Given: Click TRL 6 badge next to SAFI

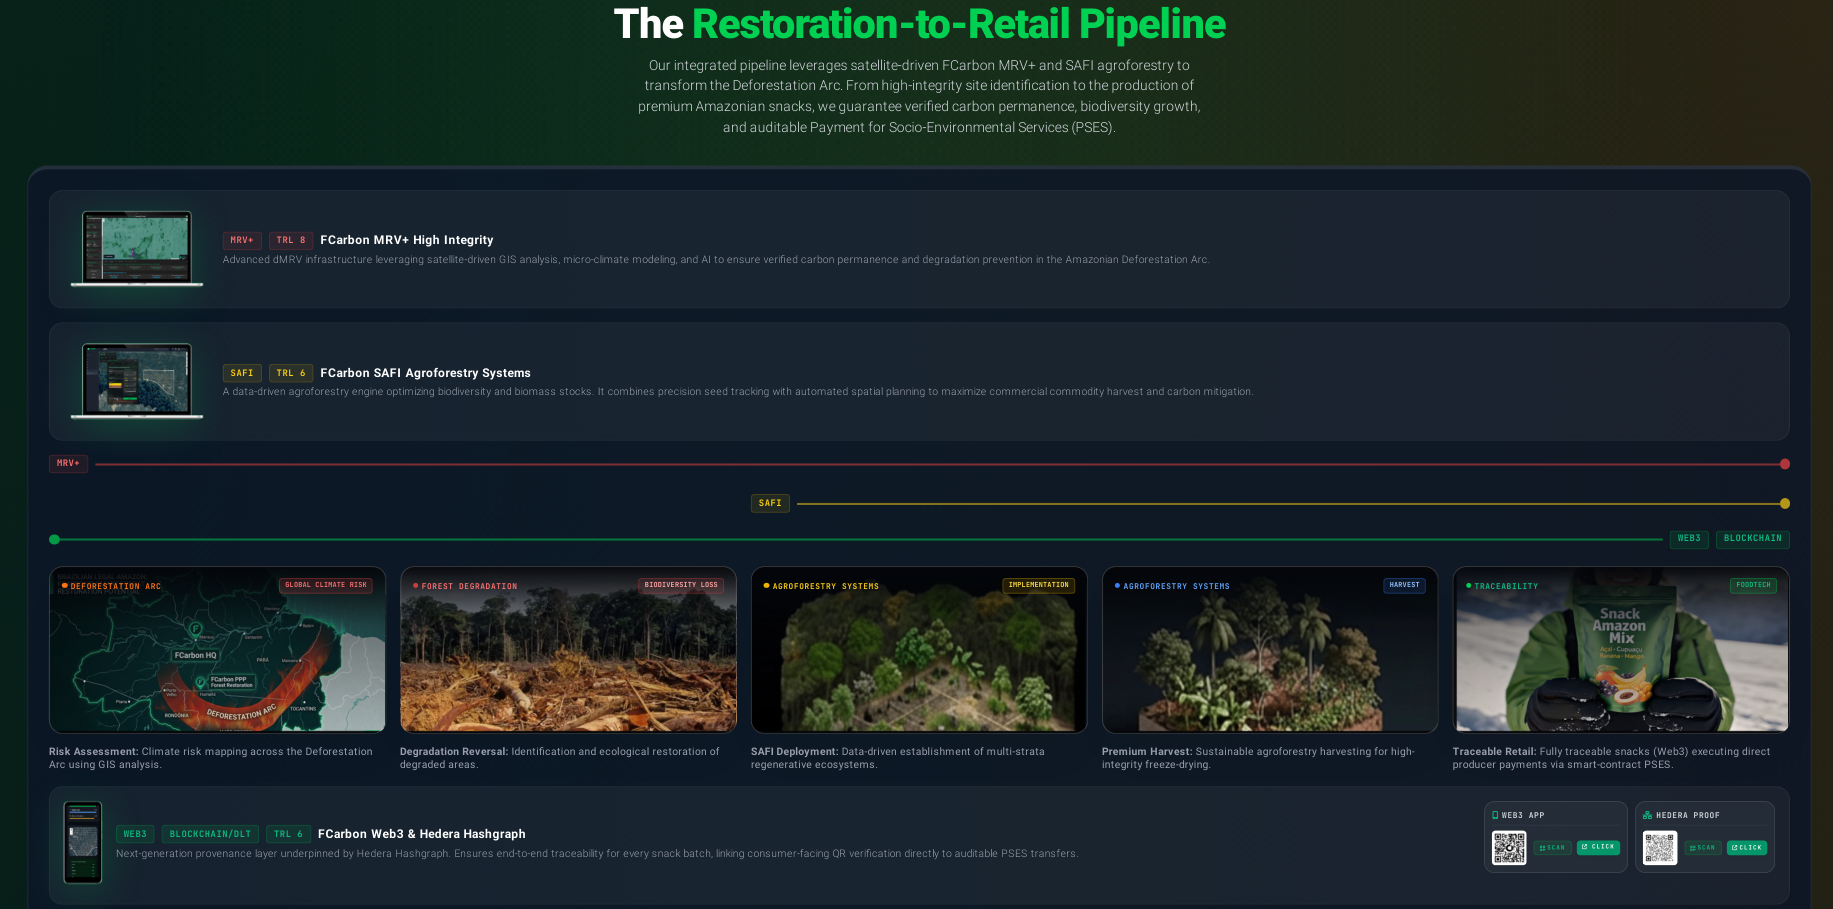Looking at the screenshot, I should click(x=291, y=373).
